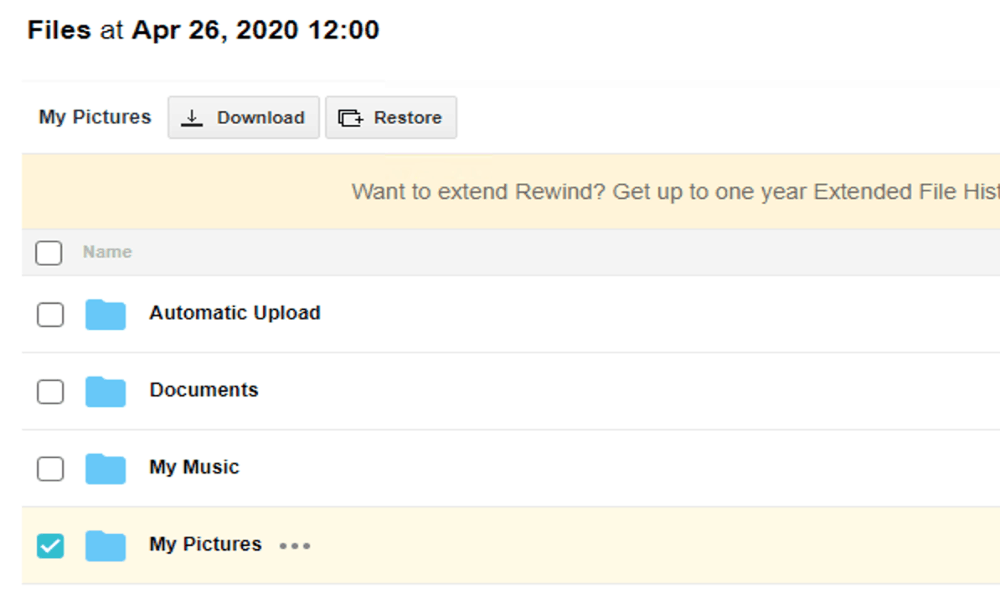Open the Documents folder name

pyautogui.click(x=204, y=390)
